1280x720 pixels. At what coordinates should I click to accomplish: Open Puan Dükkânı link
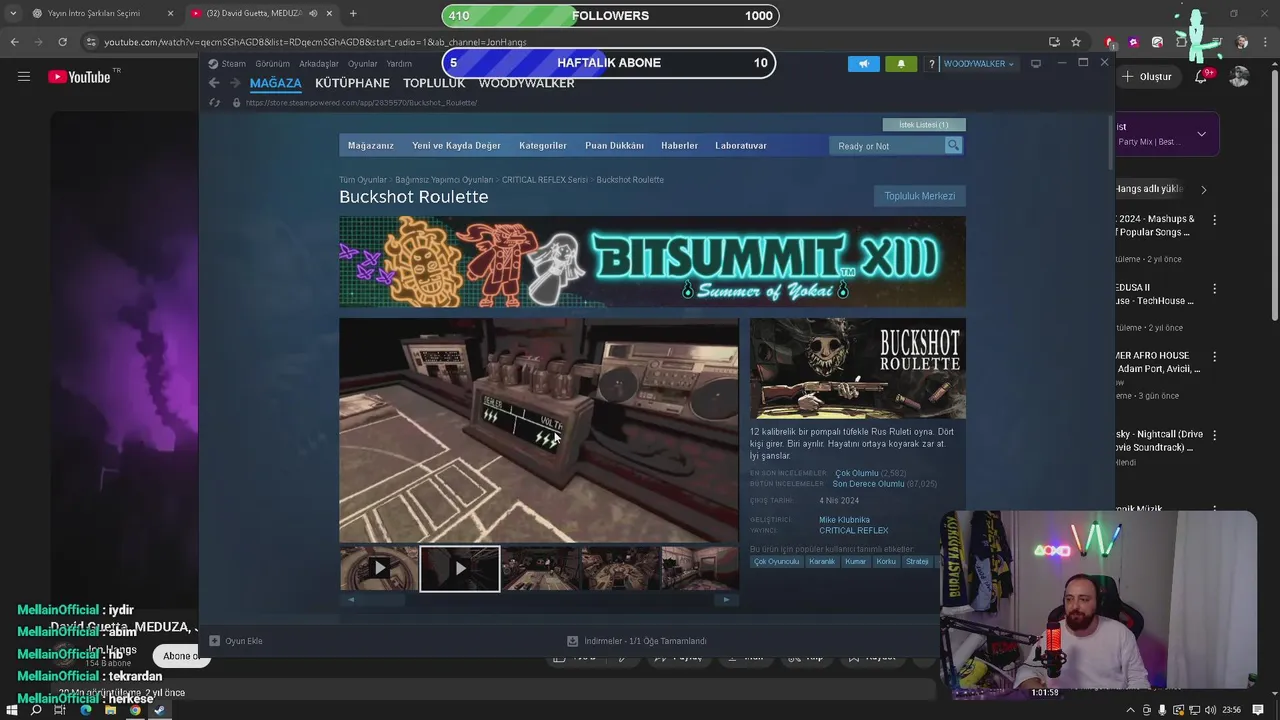pos(614,146)
